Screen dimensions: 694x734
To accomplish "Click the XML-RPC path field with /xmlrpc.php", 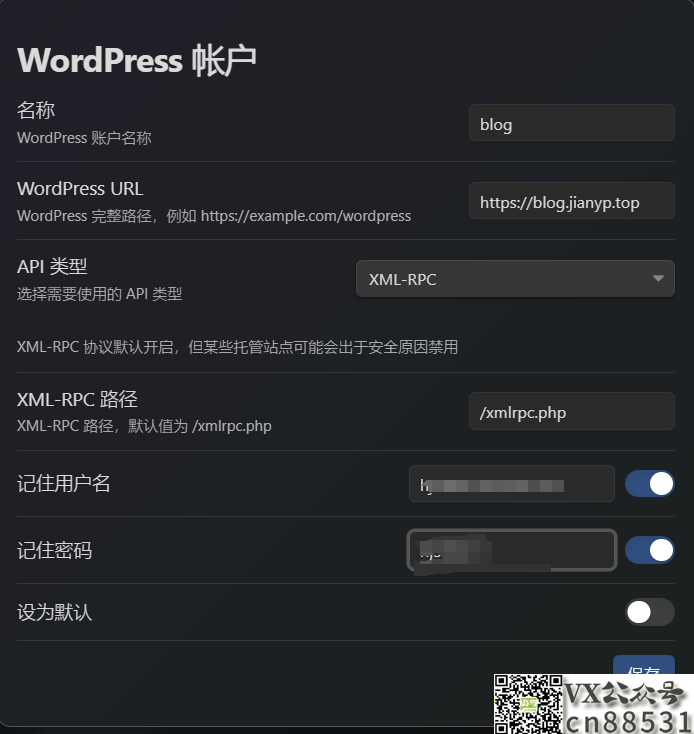I will click(571, 411).
